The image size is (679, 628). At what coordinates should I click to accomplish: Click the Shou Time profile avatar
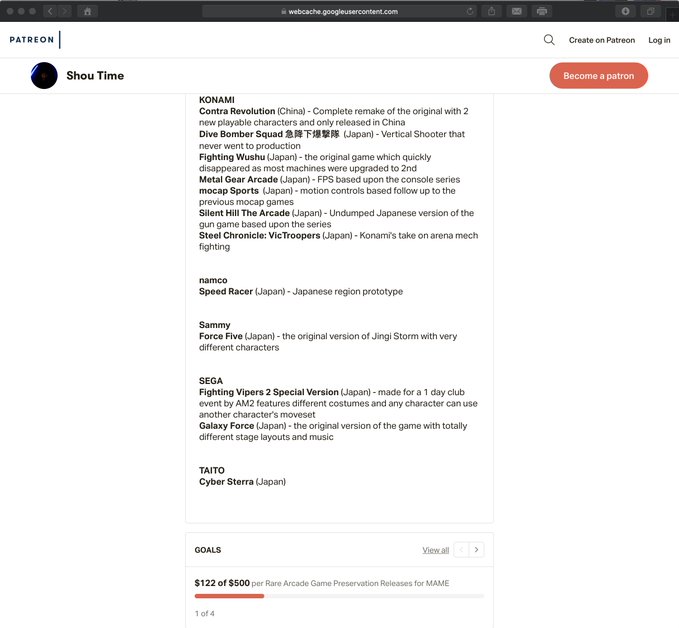[x=44, y=75]
